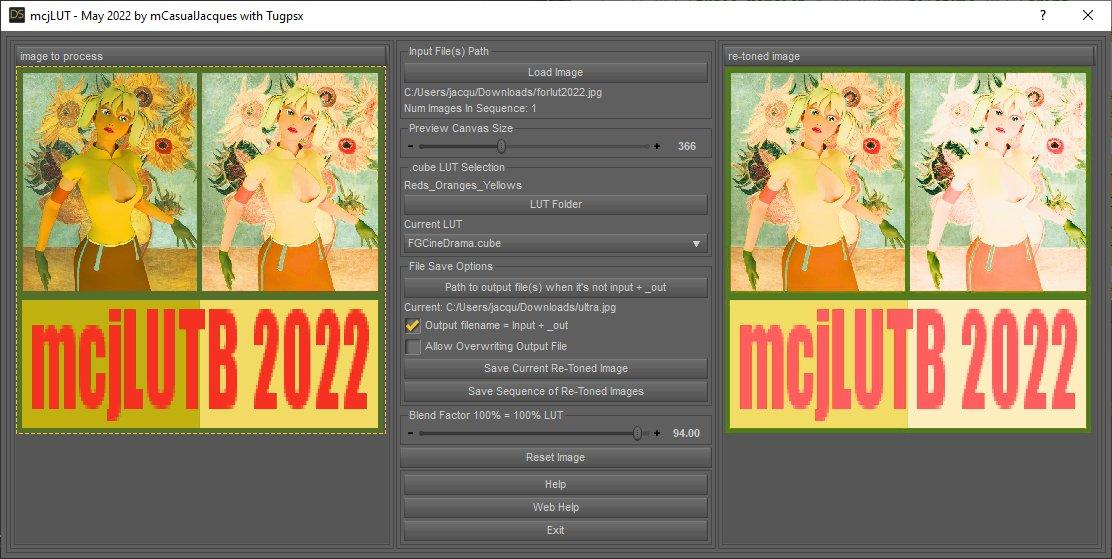Screen dimensions: 1112x559
Task: Click the DS application icon in title bar
Action: point(17,15)
